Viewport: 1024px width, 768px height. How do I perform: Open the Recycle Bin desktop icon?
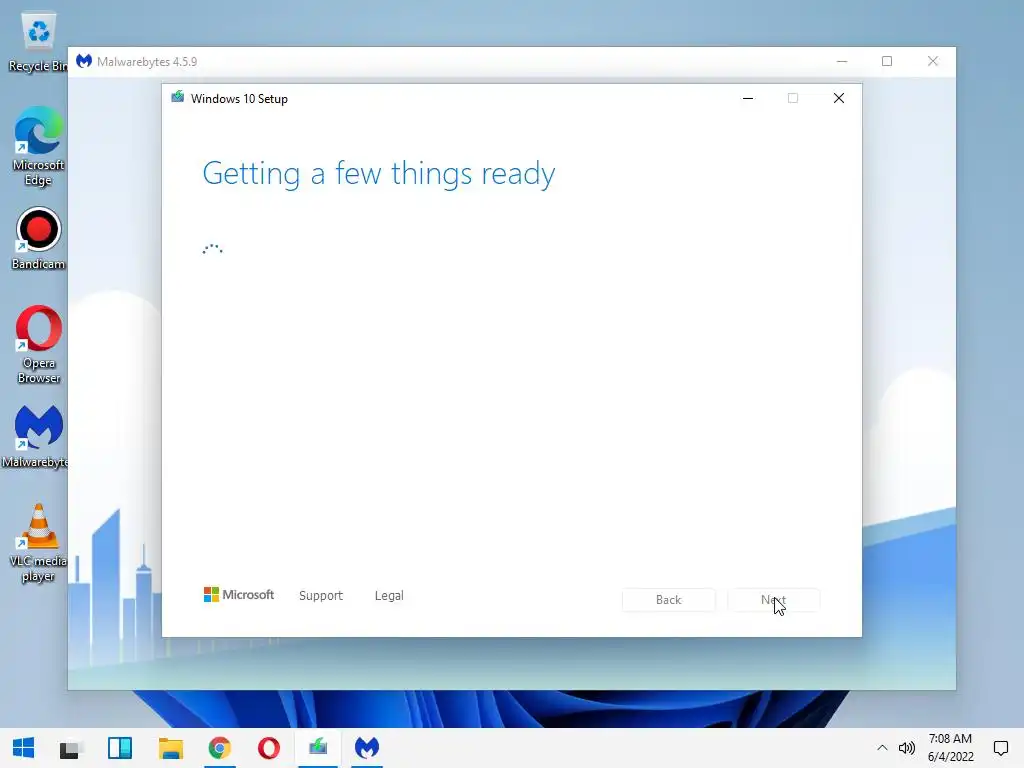pos(37,40)
